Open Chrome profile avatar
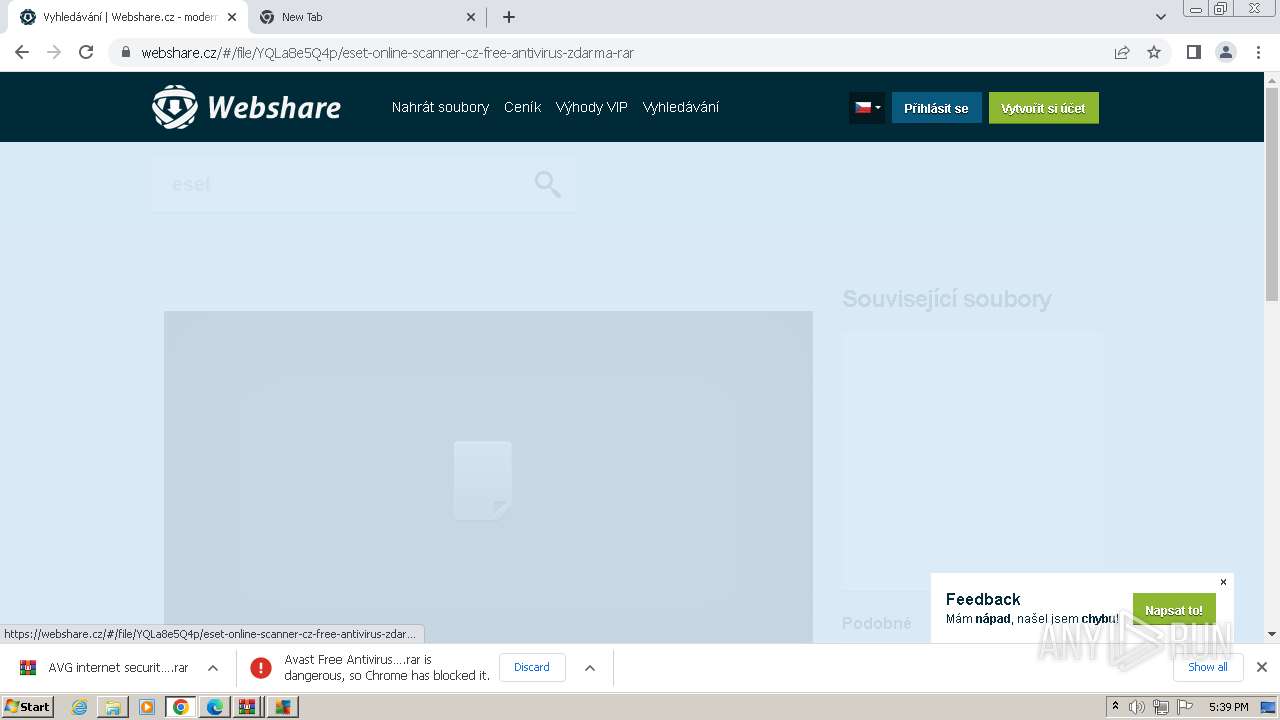 click(x=1226, y=52)
